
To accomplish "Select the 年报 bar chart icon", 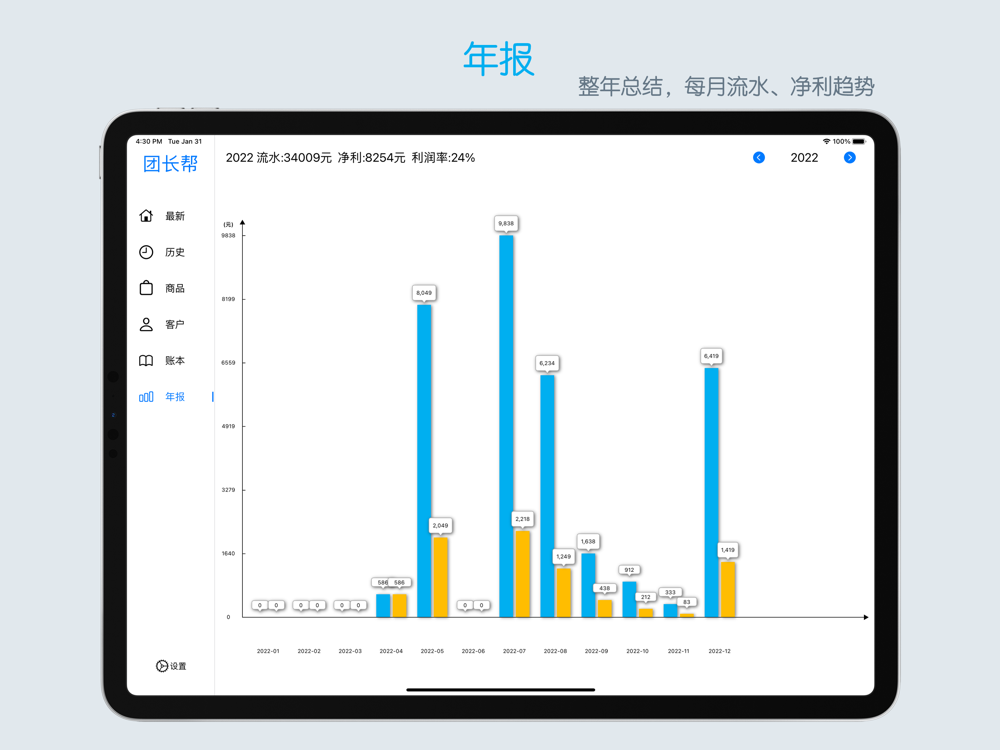I will click(146, 397).
